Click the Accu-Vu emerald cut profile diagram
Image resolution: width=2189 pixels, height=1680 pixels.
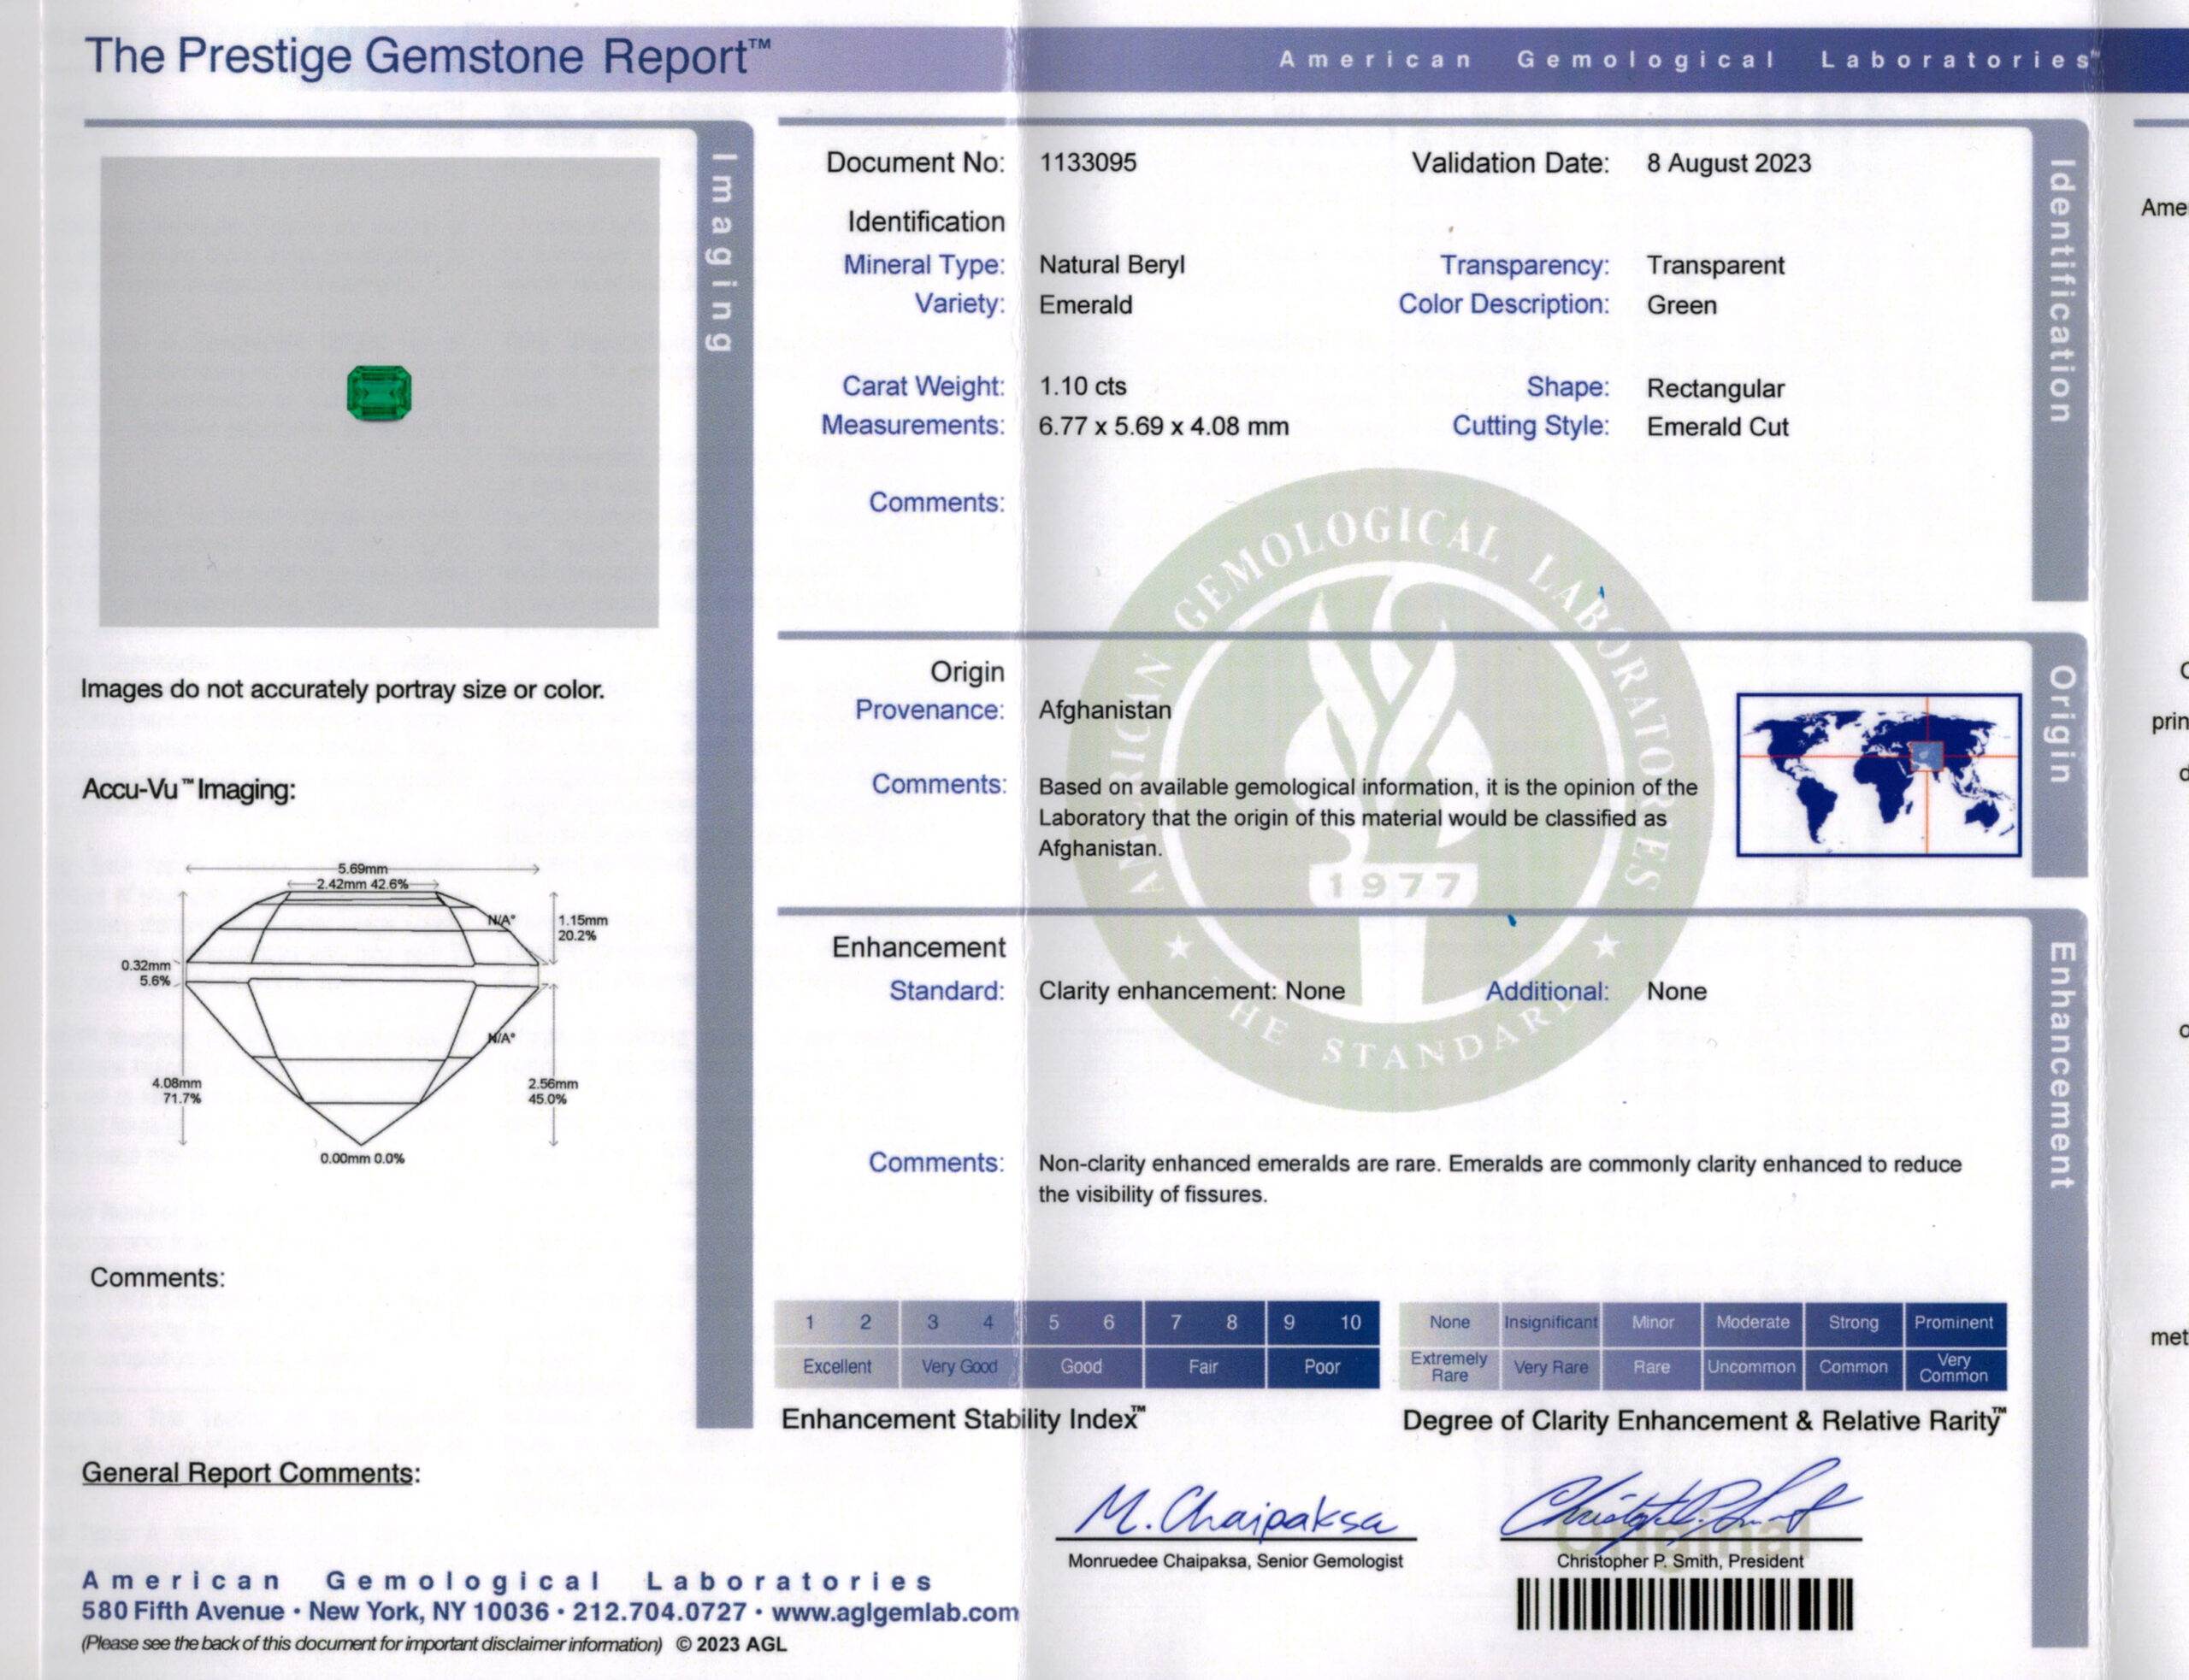tap(362, 1017)
